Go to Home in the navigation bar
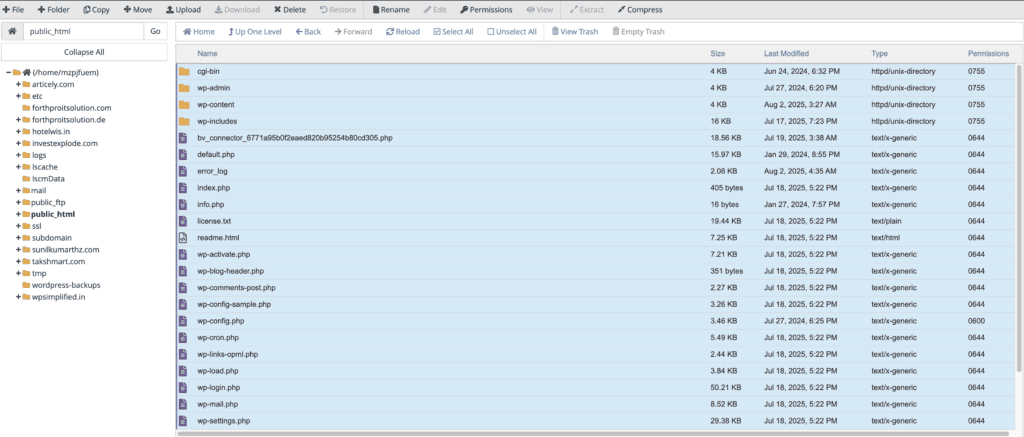The image size is (1024, 437). 199,31
